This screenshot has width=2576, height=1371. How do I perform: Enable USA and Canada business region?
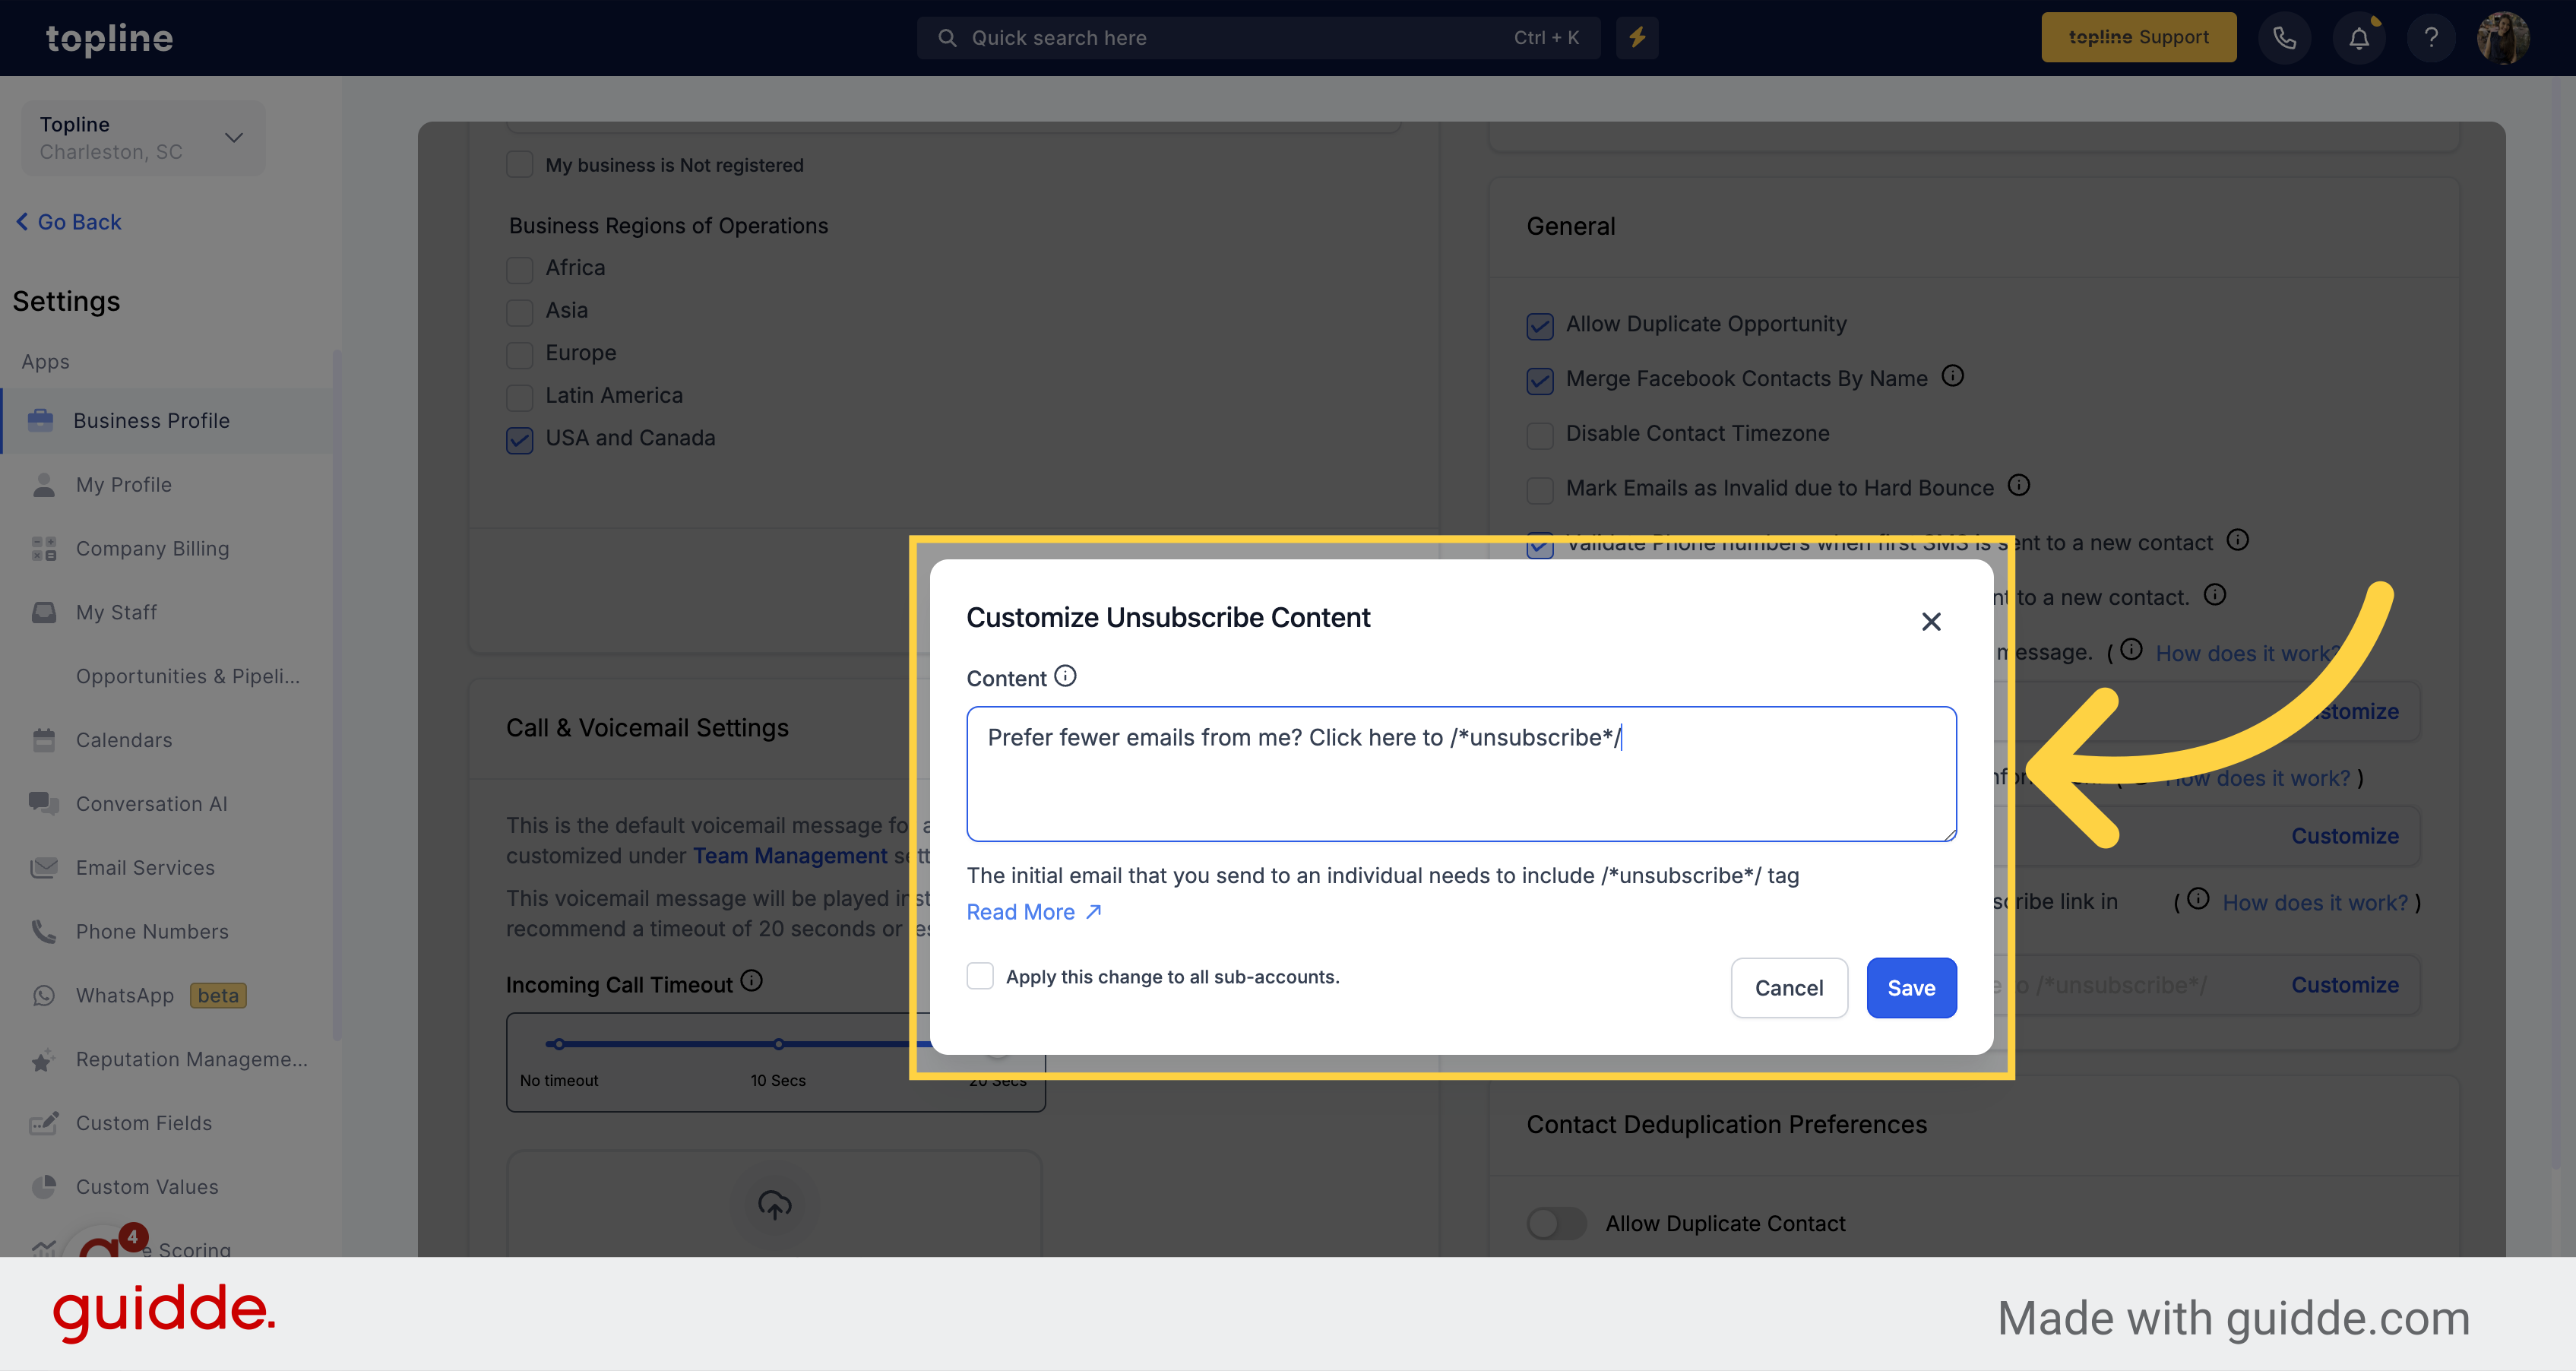click(x=521, y=438)
